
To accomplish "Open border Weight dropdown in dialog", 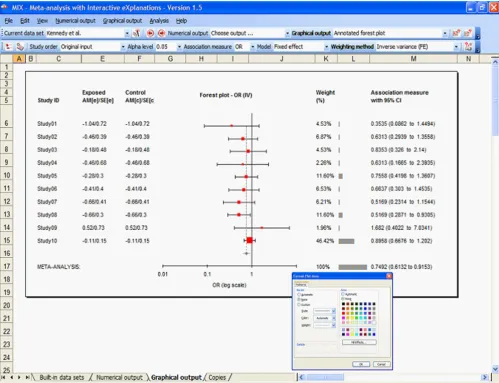I will click(334, 325).
